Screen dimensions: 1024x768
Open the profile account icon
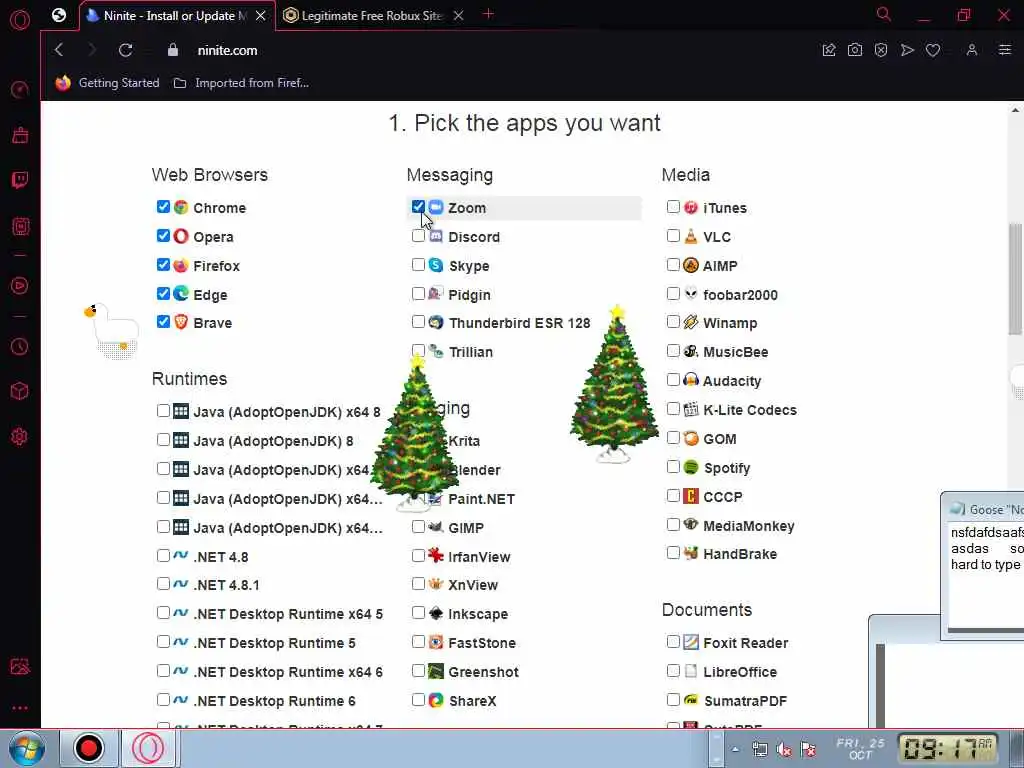point(972,50)
